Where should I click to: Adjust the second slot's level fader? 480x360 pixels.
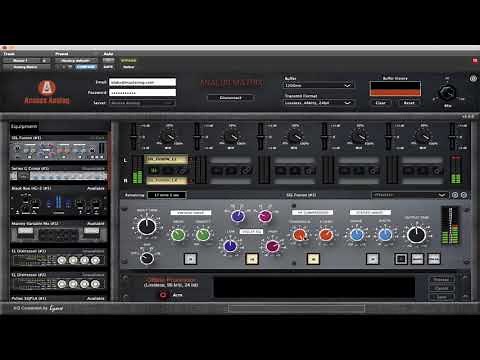click(x=197, y=136)
